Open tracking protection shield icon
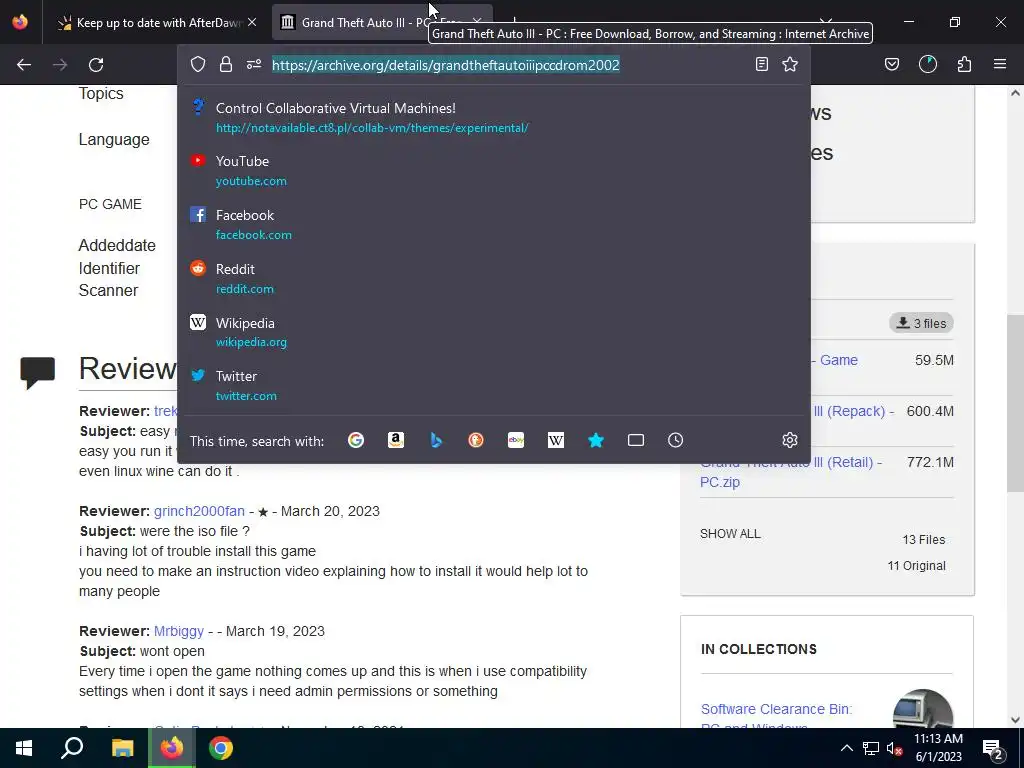 pos(198,64)
